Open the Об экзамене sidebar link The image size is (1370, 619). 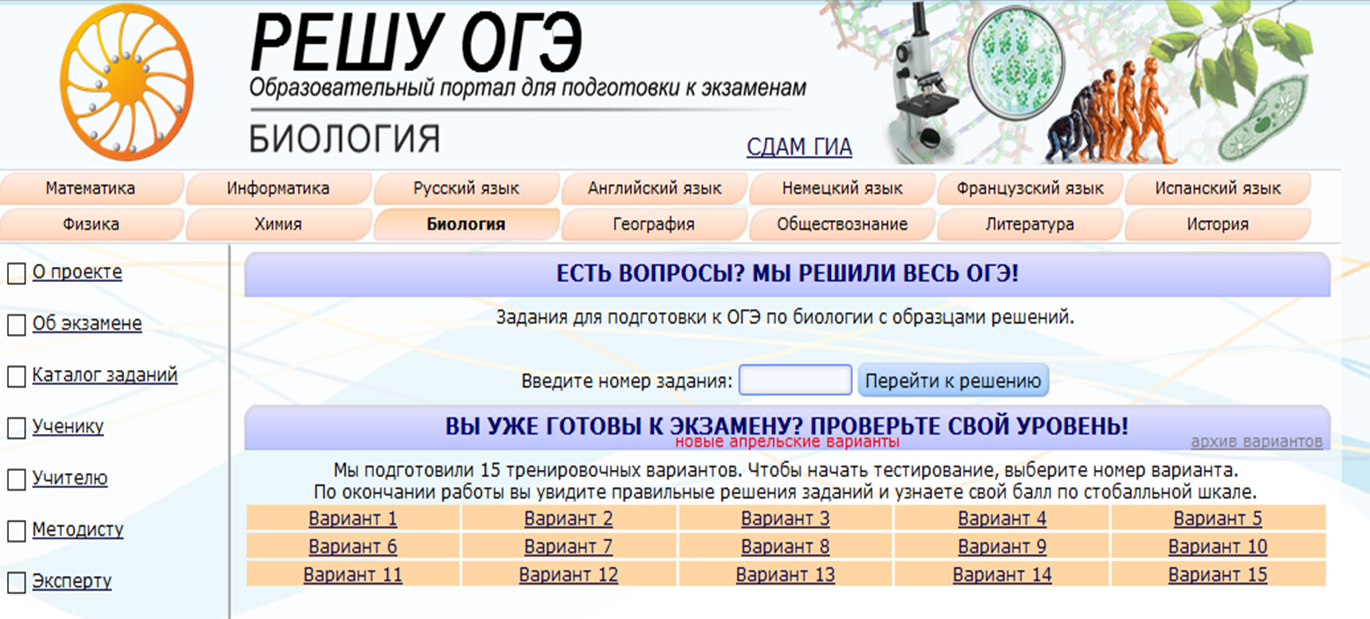87,324
